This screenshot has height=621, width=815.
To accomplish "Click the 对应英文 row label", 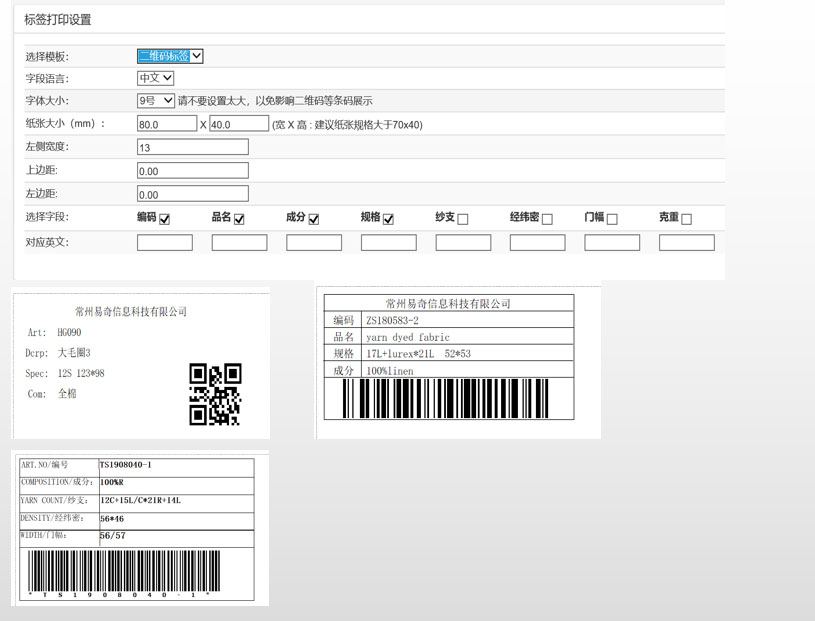I will click(x=47, y=243).
